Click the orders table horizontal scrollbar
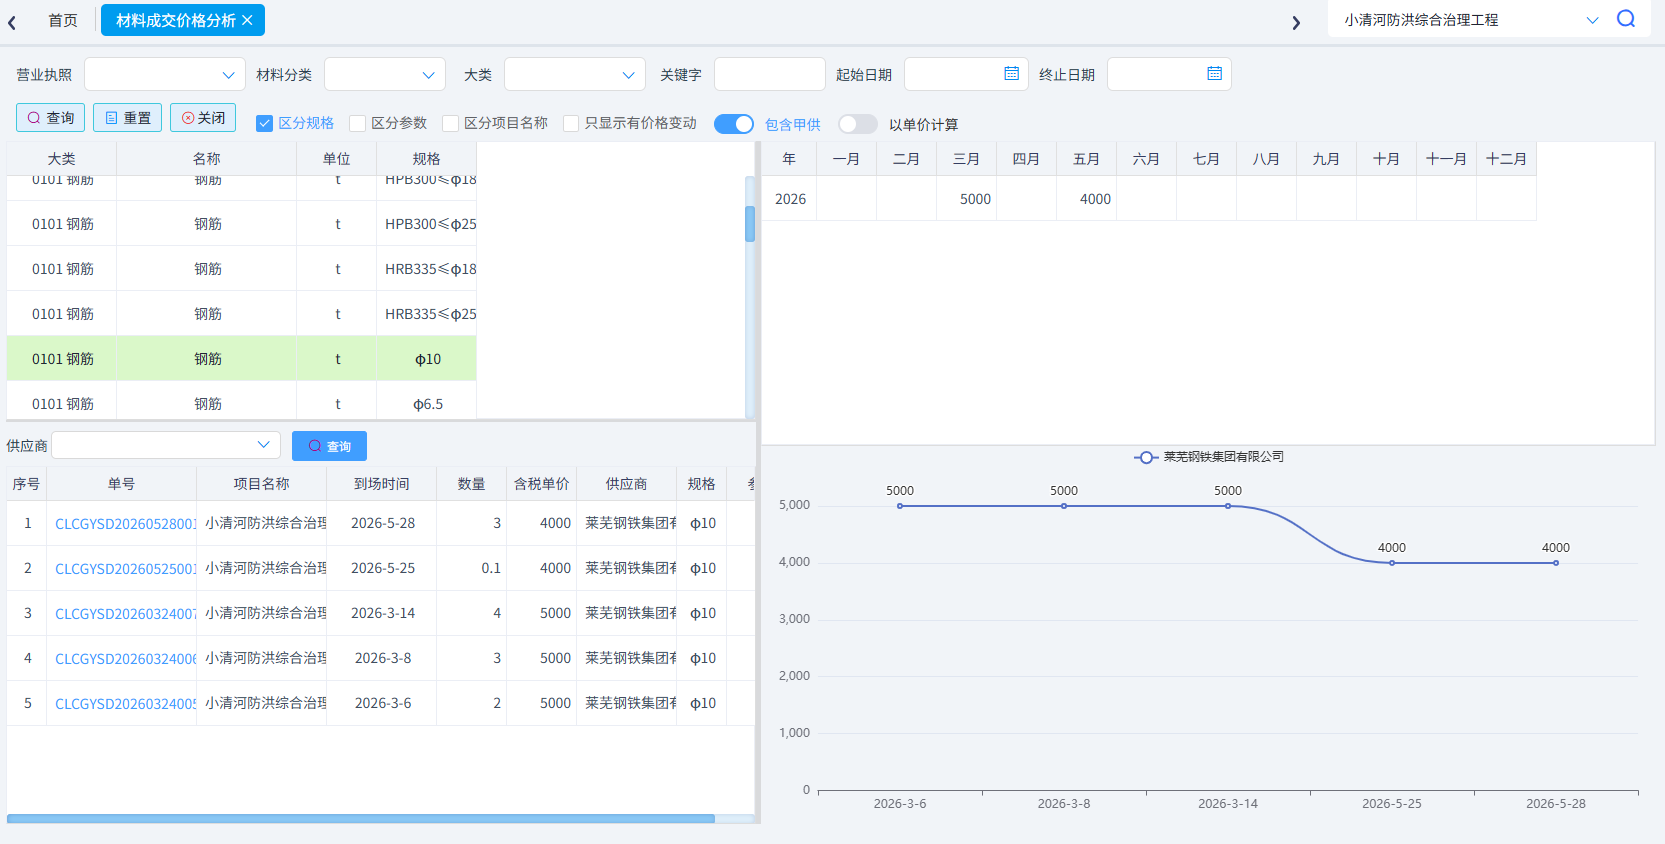Viewport: 1665px width, 844px height. 361,818
